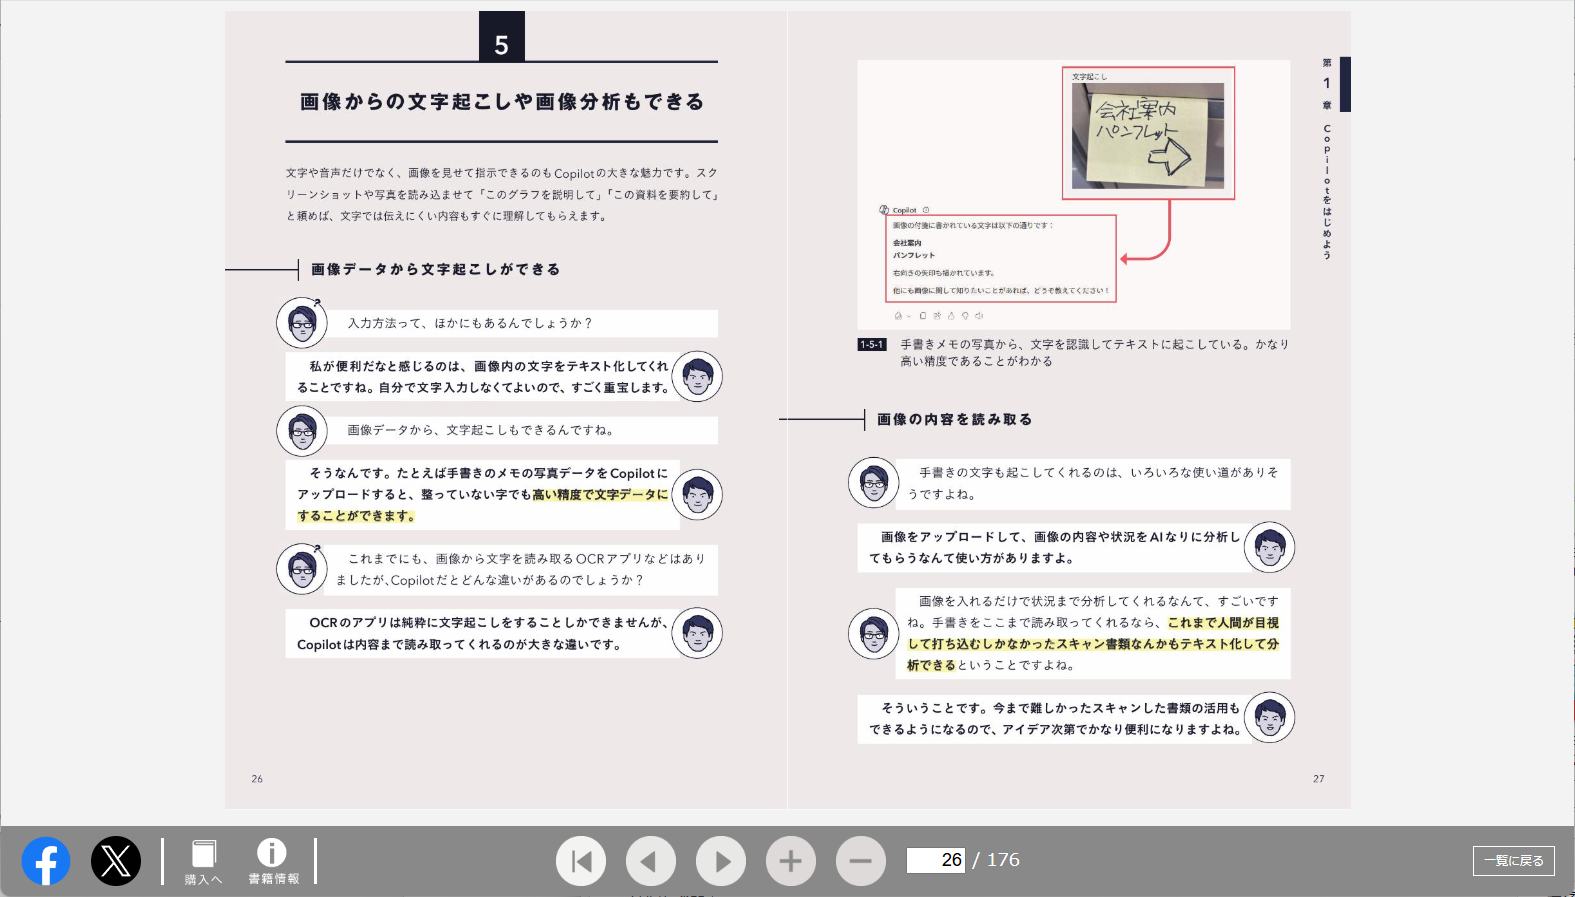Screen dimensions: 1575x897
Task: Click the page number field showing 26
Action: (x=935, y=860)
